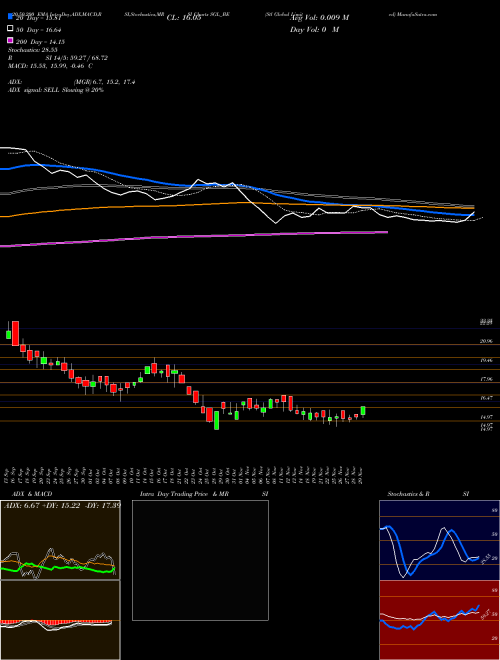Click the tall green candlestick at the low
This screenshot has height=660, width=500.
pos(217,420)
